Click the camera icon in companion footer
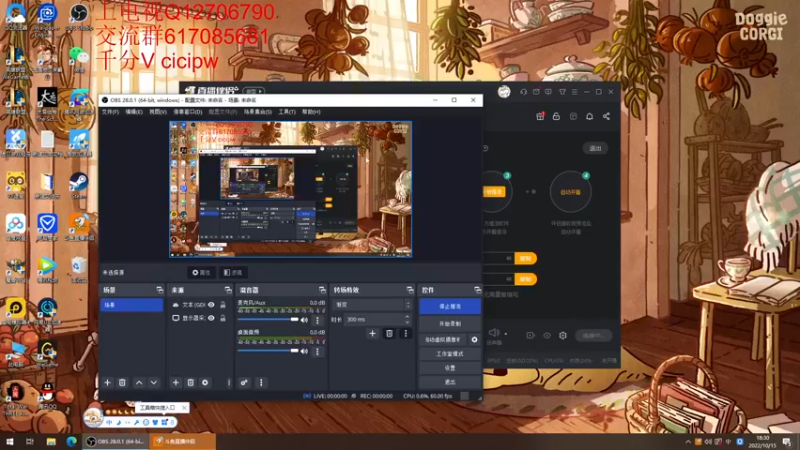Viewport: 800px width, 450px height. coord(530,335)
